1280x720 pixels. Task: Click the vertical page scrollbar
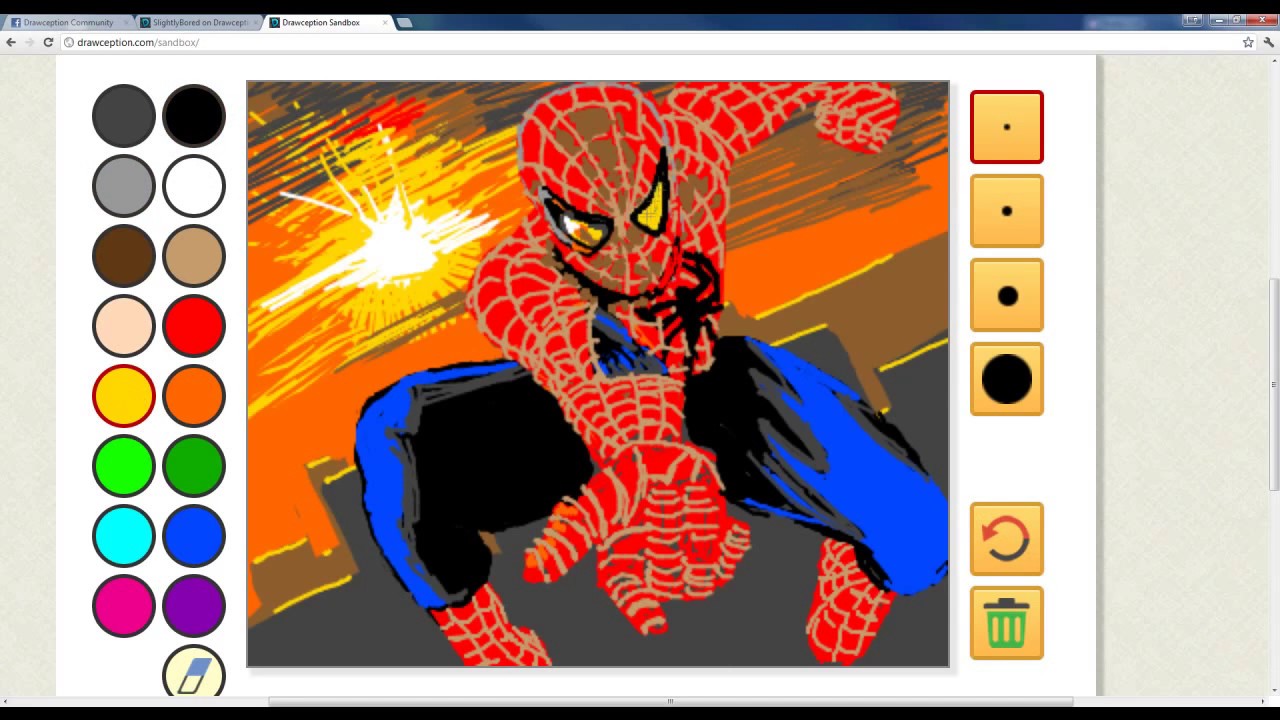(x=1273, y=385)
